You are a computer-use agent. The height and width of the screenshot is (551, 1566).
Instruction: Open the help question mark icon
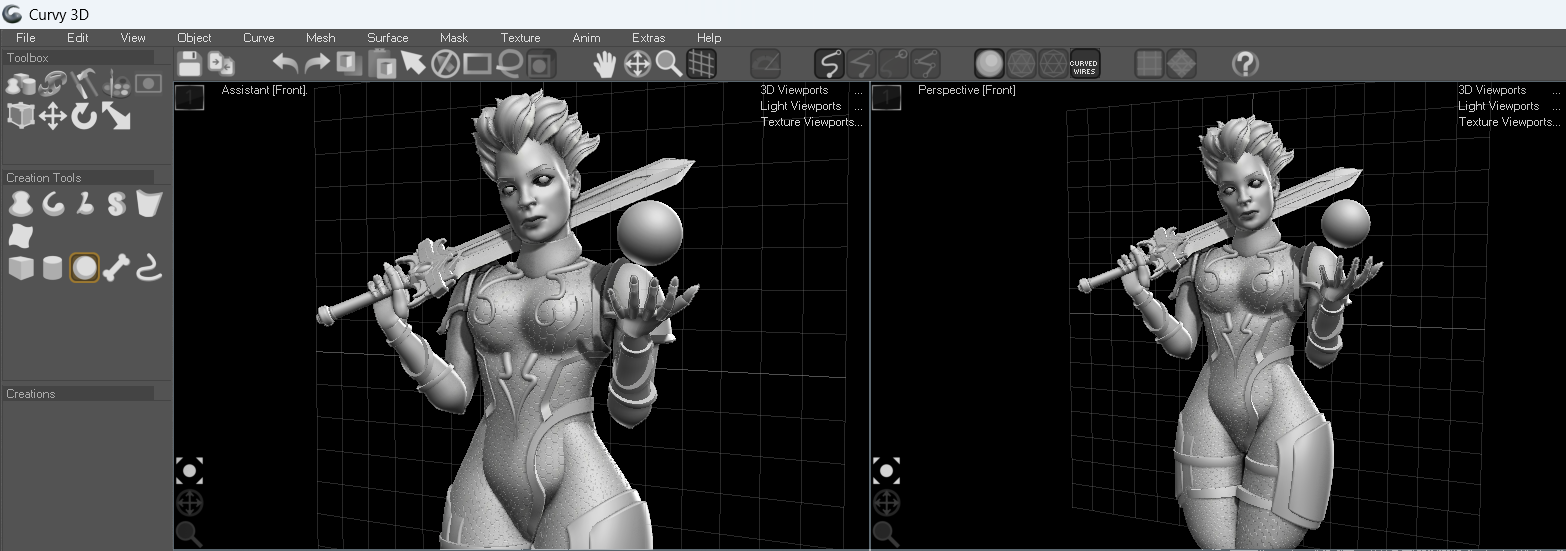coord(1245,64)
